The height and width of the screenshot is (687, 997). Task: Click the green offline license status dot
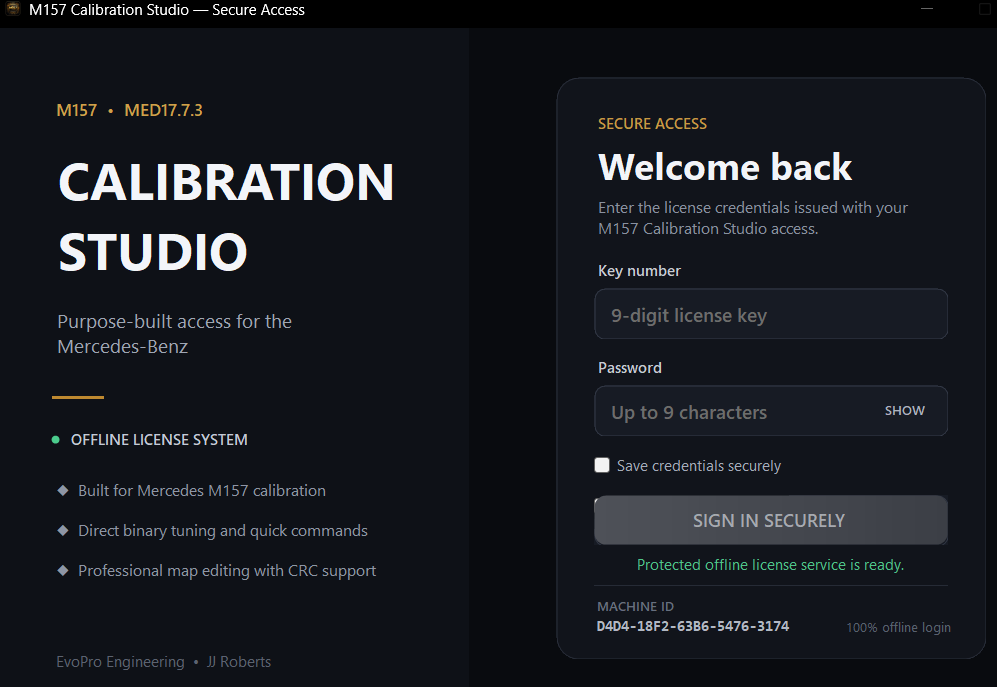[55, 440]
